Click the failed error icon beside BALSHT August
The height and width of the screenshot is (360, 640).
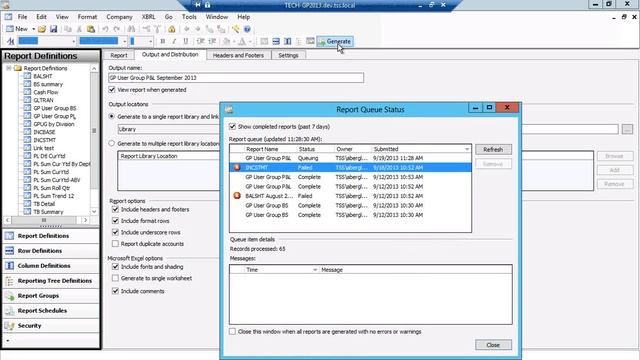237,196
